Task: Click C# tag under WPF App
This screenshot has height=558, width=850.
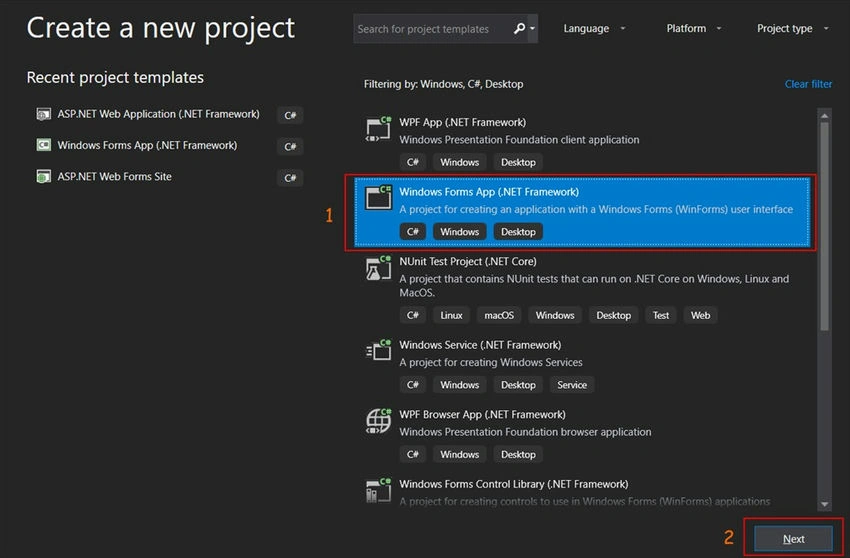Action: click(x=413, y=162)
